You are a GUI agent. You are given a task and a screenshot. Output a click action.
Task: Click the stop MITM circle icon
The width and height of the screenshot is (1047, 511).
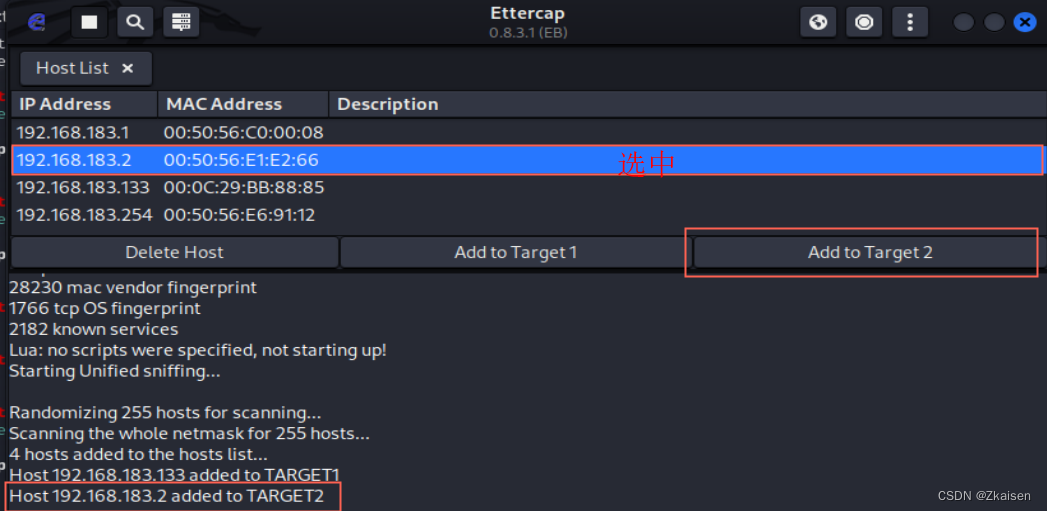click(864, 22)
